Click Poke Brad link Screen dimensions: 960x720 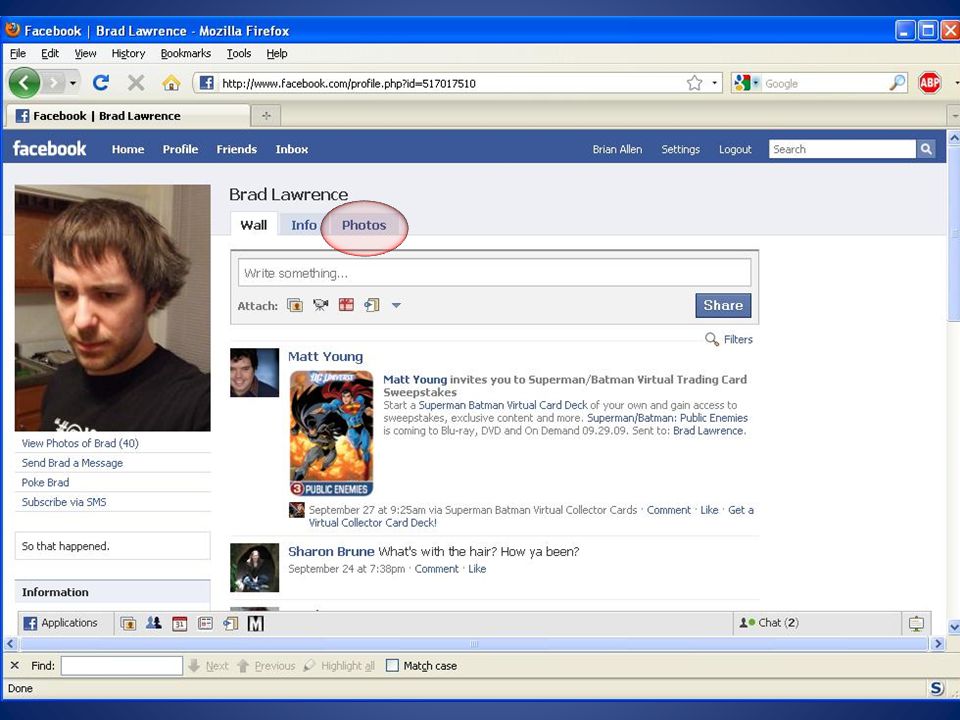(45, 482)
